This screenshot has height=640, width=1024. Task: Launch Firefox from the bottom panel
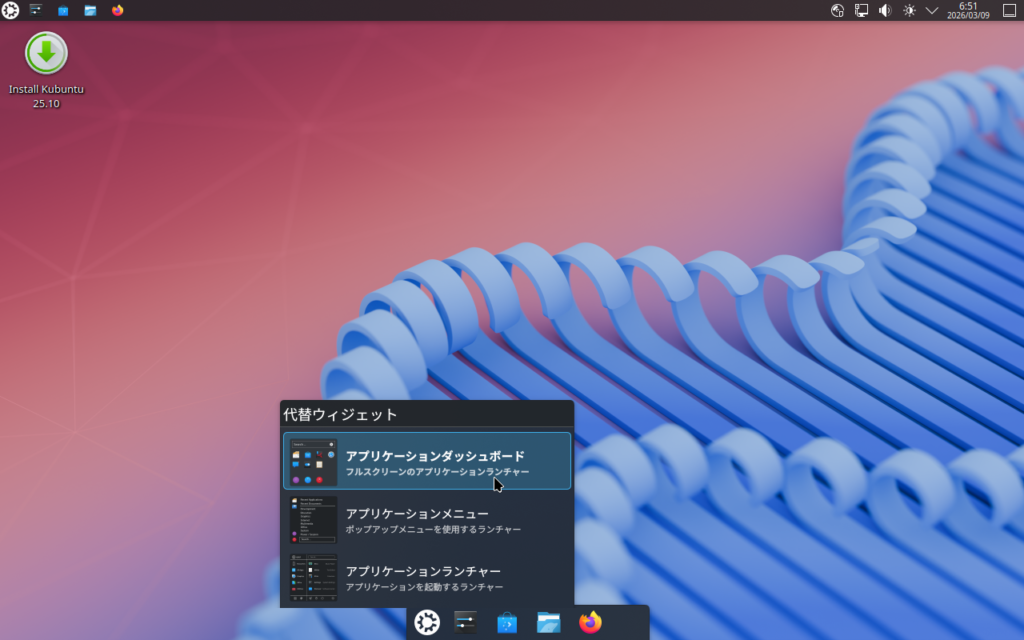click(x=590, y=622)
